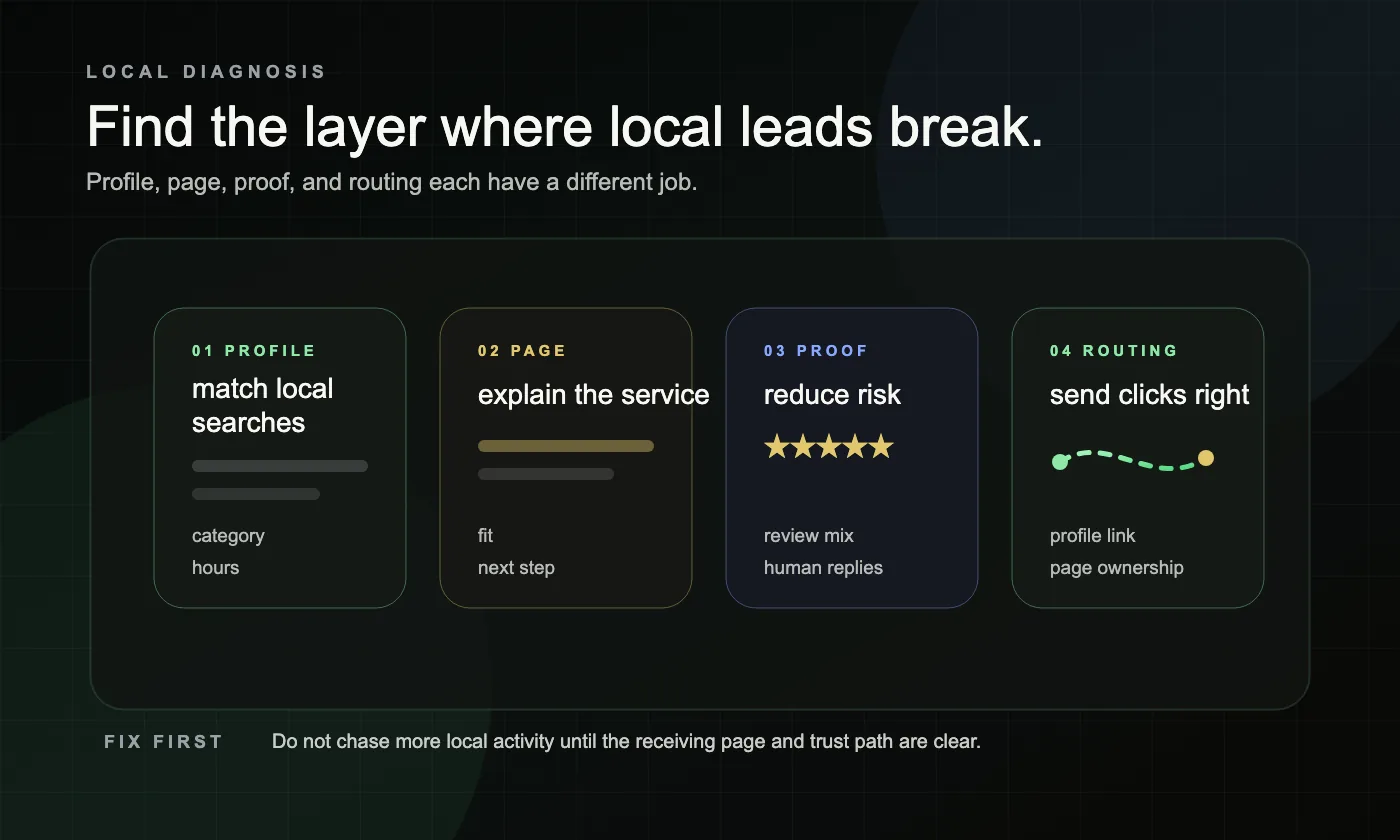Viewport: 1400px width, 840px height.
Task: Click 'human replies' in the Proof card
Action: coord(823,568)
